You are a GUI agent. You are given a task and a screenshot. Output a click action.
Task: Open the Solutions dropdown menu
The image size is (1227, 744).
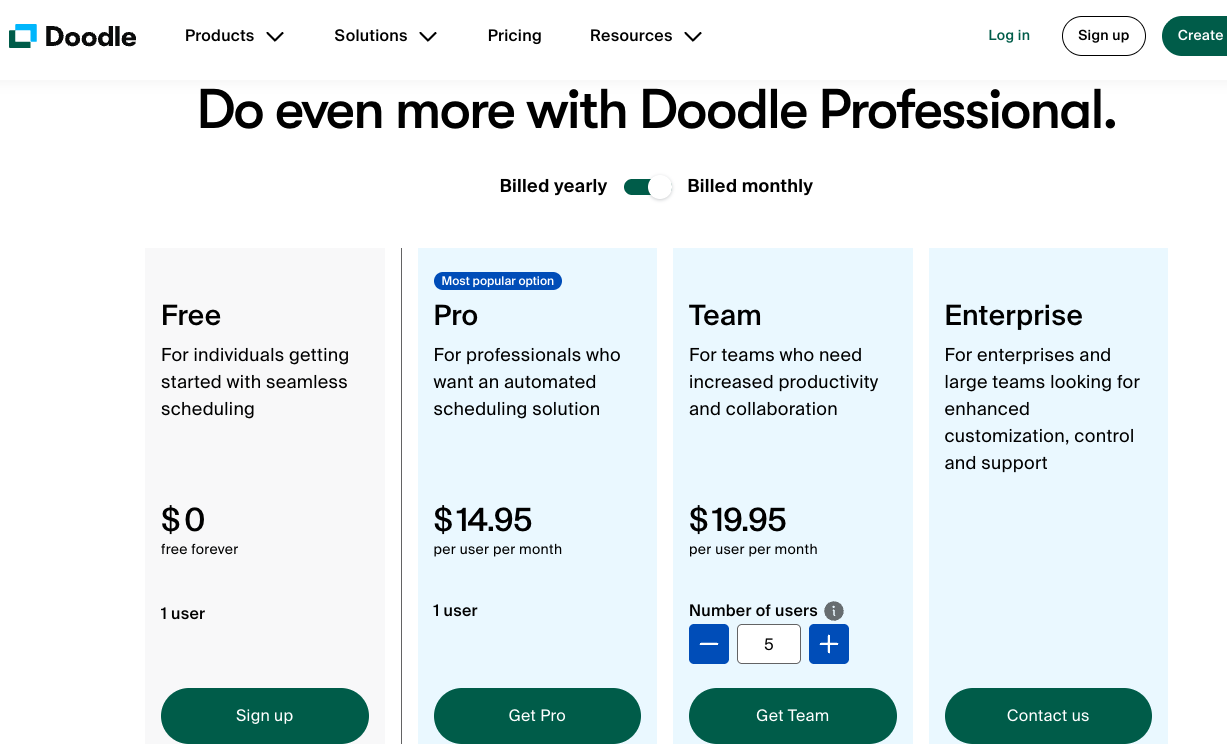(385, 36)
